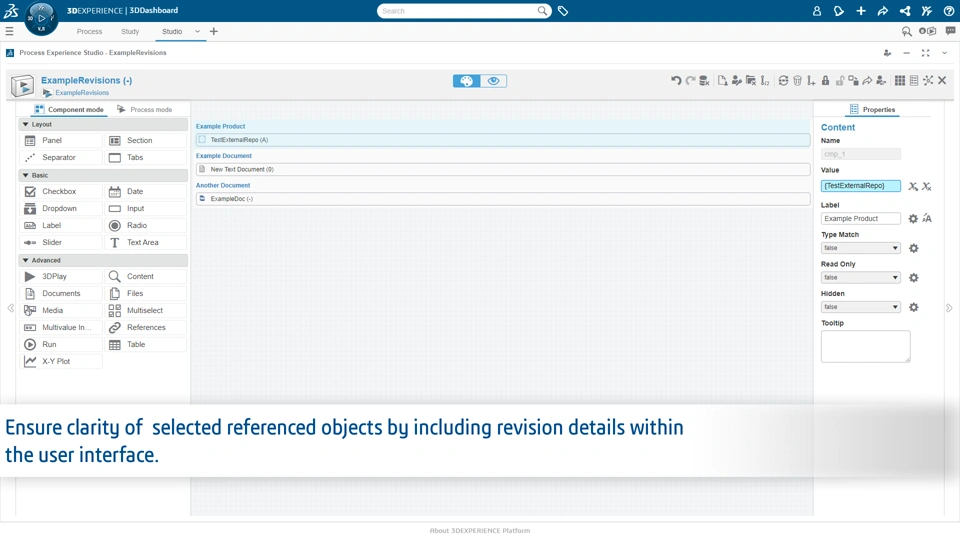Switch to Process mode tab
This screenshot has width=960, height=540.
pos(144,110)
